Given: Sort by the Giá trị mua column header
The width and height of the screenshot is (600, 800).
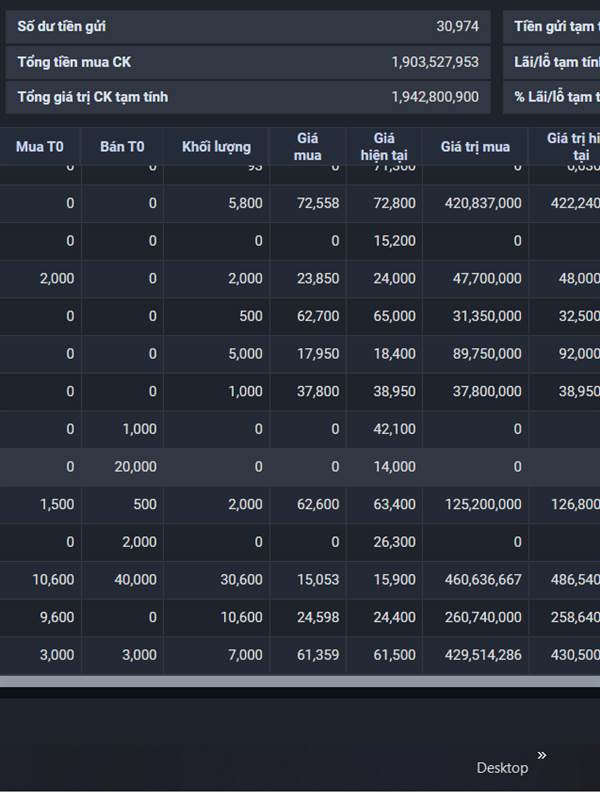Looking at the screenshot, I should 476,147.
